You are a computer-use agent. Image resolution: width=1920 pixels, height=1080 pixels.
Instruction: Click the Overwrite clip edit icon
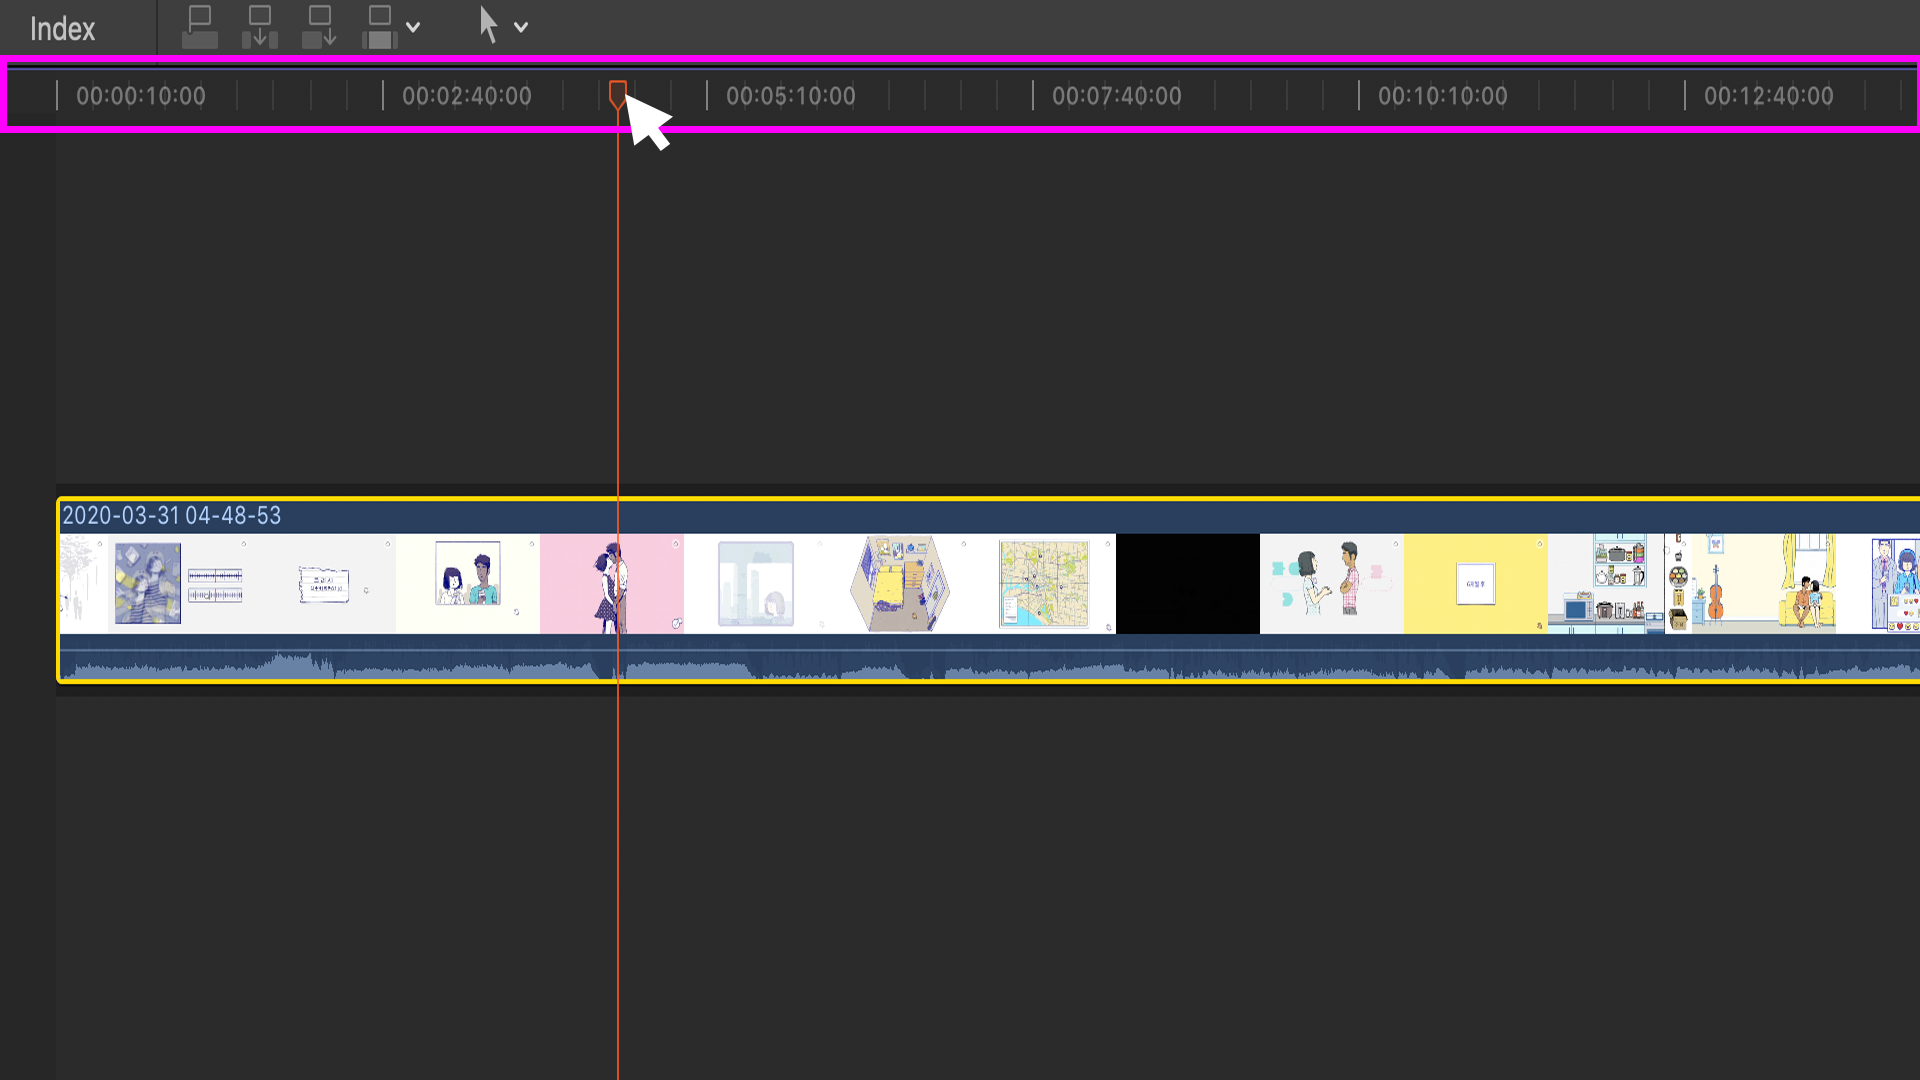pos(380,27)
